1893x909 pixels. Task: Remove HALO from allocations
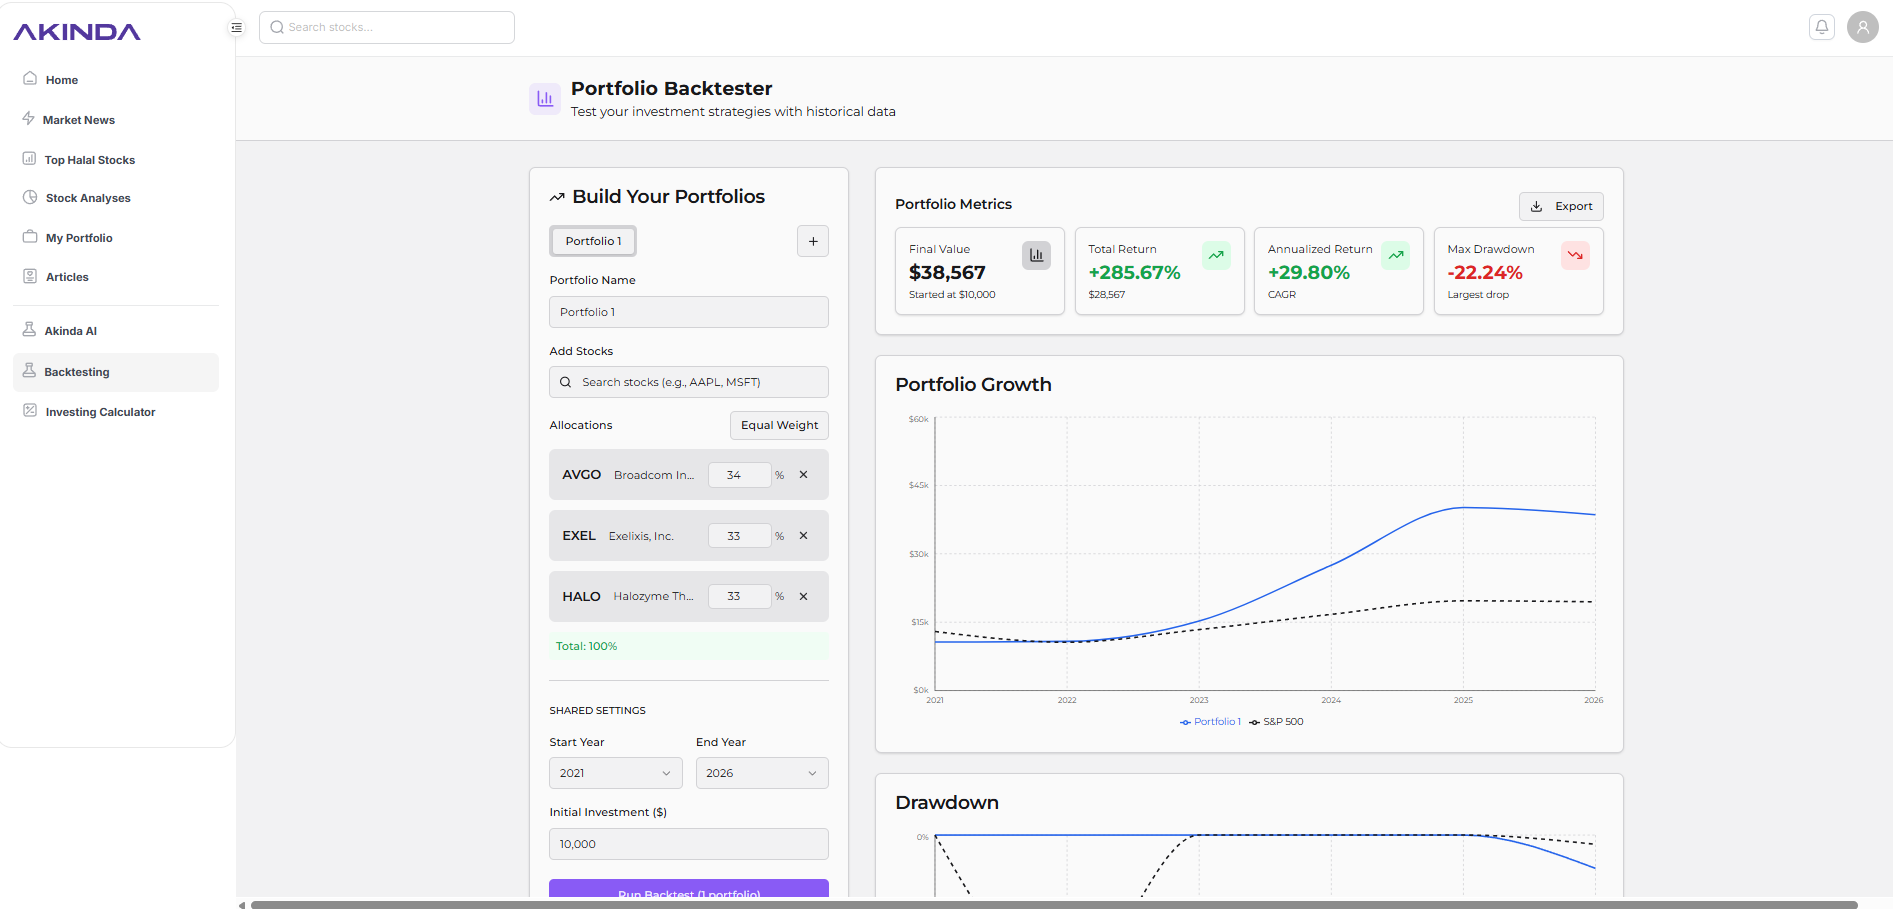[x=803, y=596]
